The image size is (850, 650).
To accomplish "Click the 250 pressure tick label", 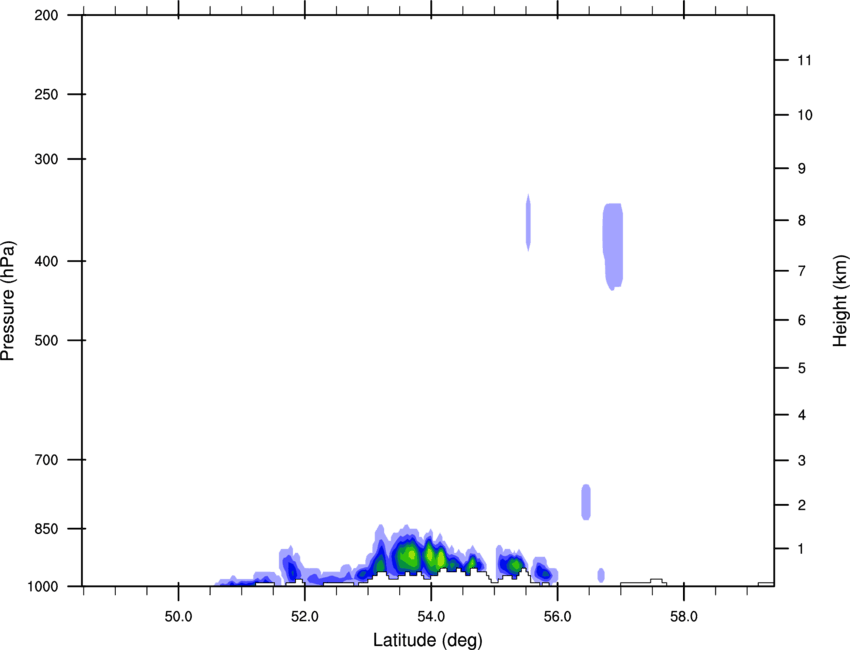I will pyautogui.click(x=46, y=94).
